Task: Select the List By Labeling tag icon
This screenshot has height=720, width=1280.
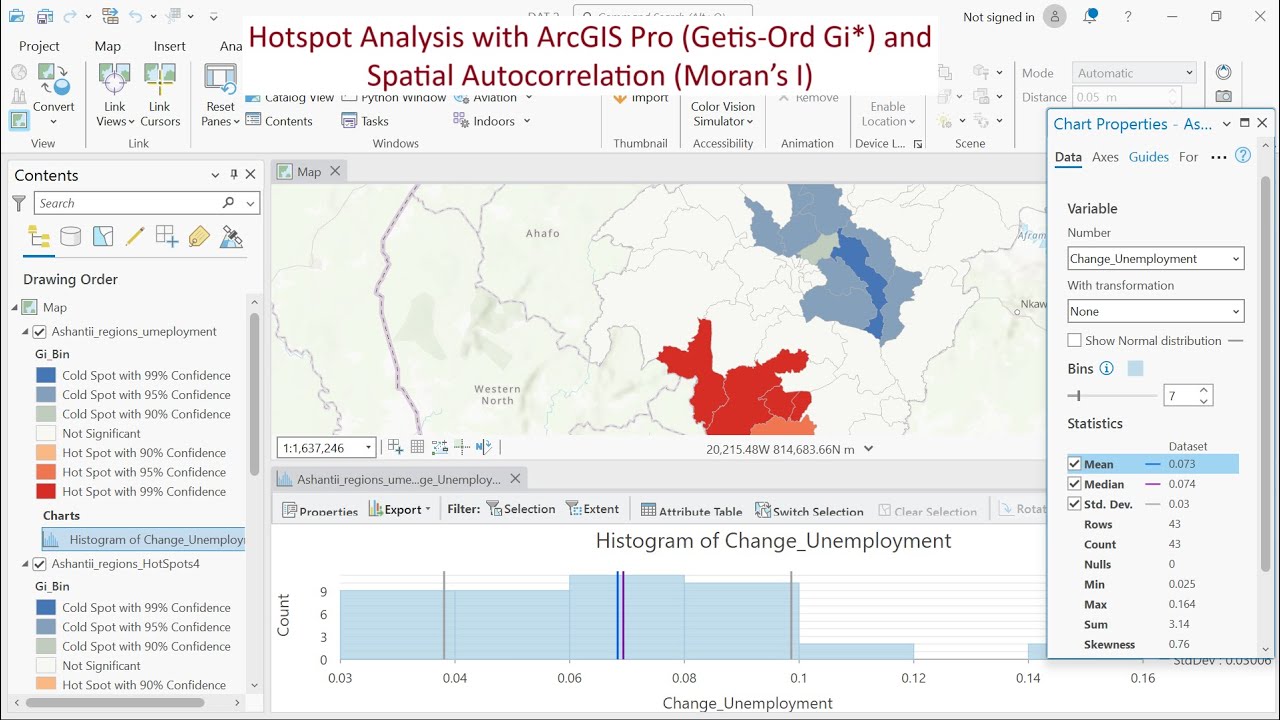Action: [199, 237]
